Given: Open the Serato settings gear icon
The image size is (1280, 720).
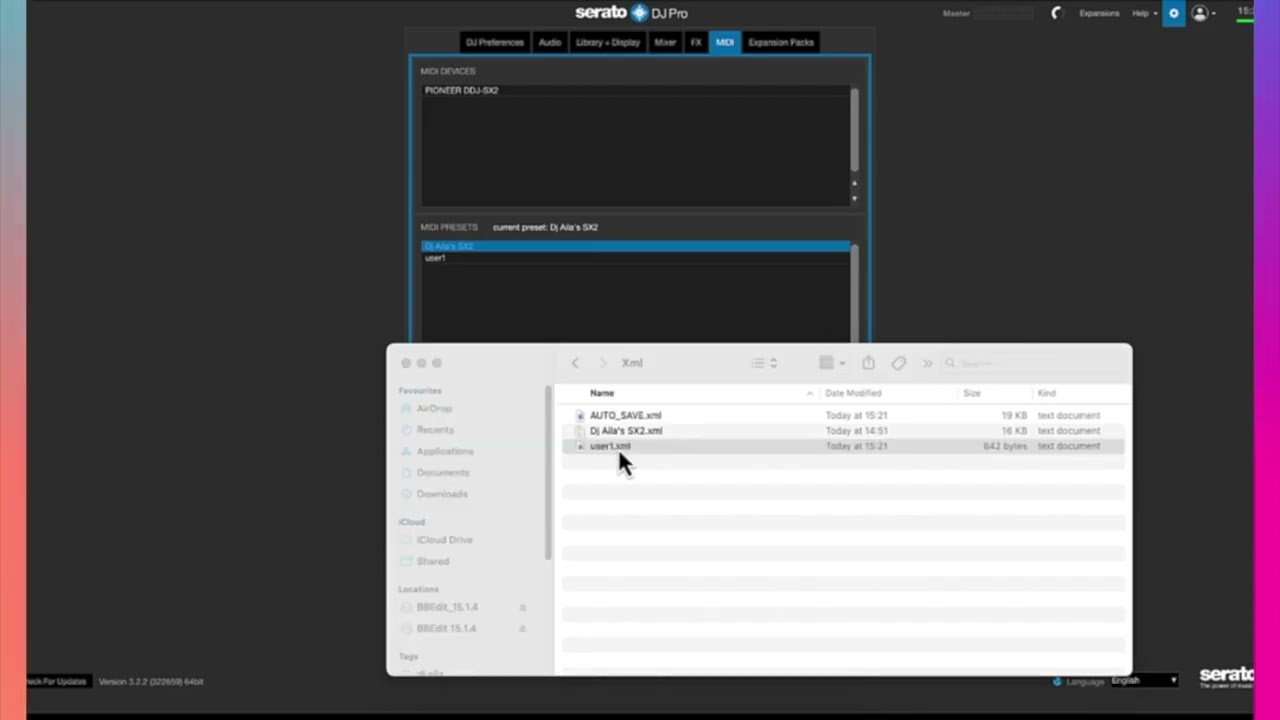Looking at the screenshot, I should [x=1174, y=13].
